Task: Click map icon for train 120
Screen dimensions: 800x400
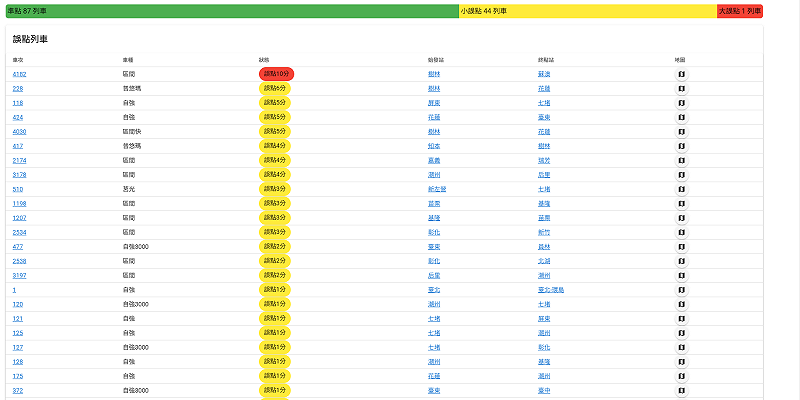Action: pos(681,303)
